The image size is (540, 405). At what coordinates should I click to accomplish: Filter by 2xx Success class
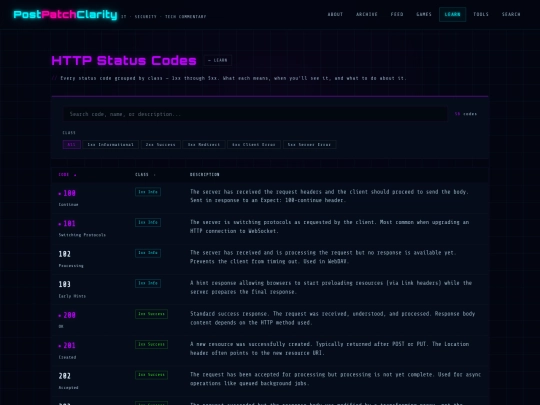[160, 145]
